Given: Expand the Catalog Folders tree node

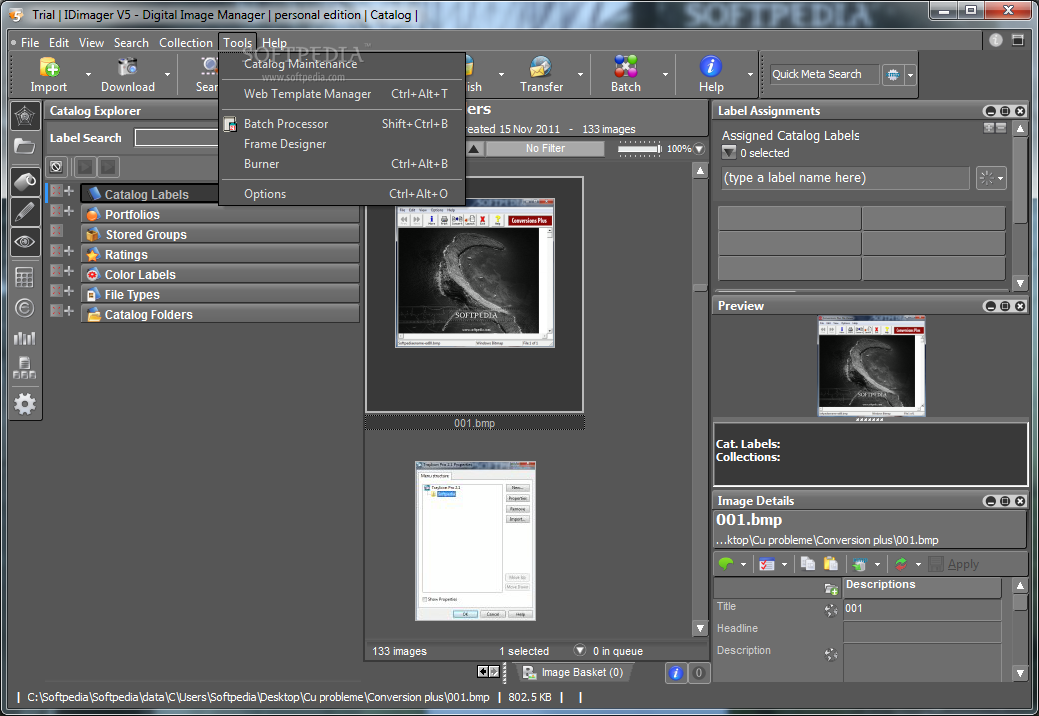Looking at the screenshot, I should pos(69,310).
